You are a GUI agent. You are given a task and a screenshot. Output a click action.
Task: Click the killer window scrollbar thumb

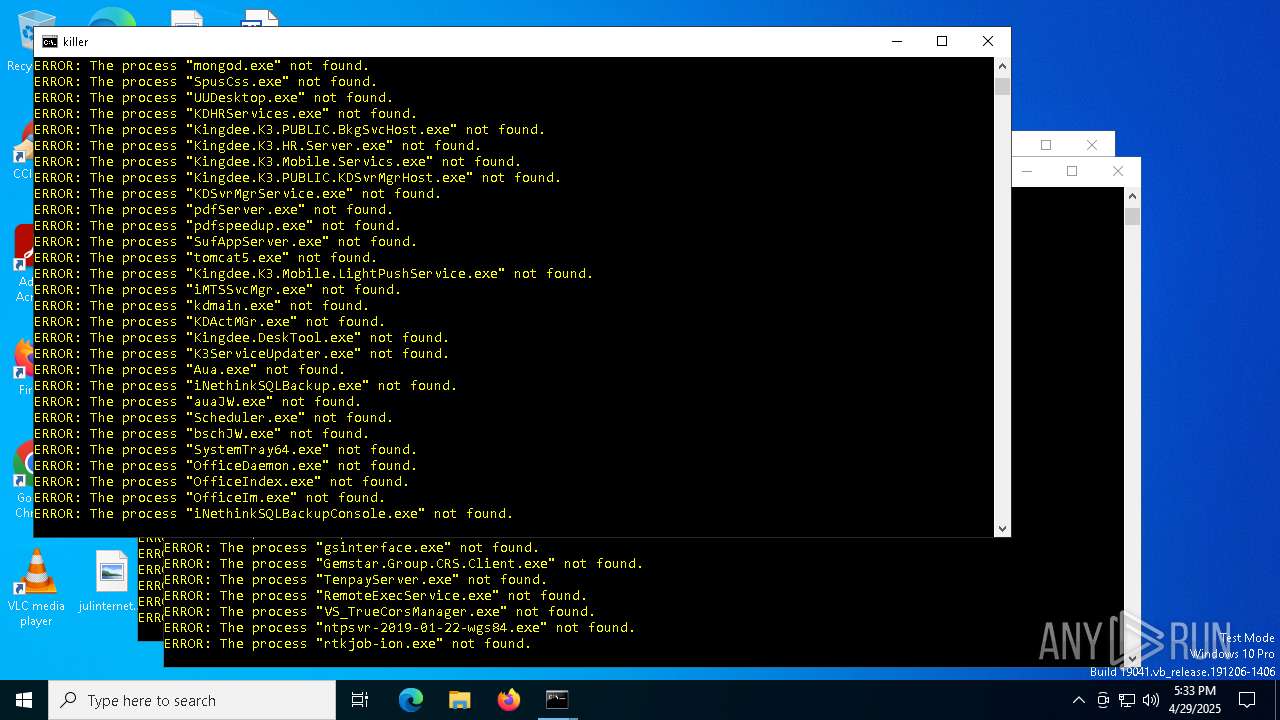(1002, 86)
